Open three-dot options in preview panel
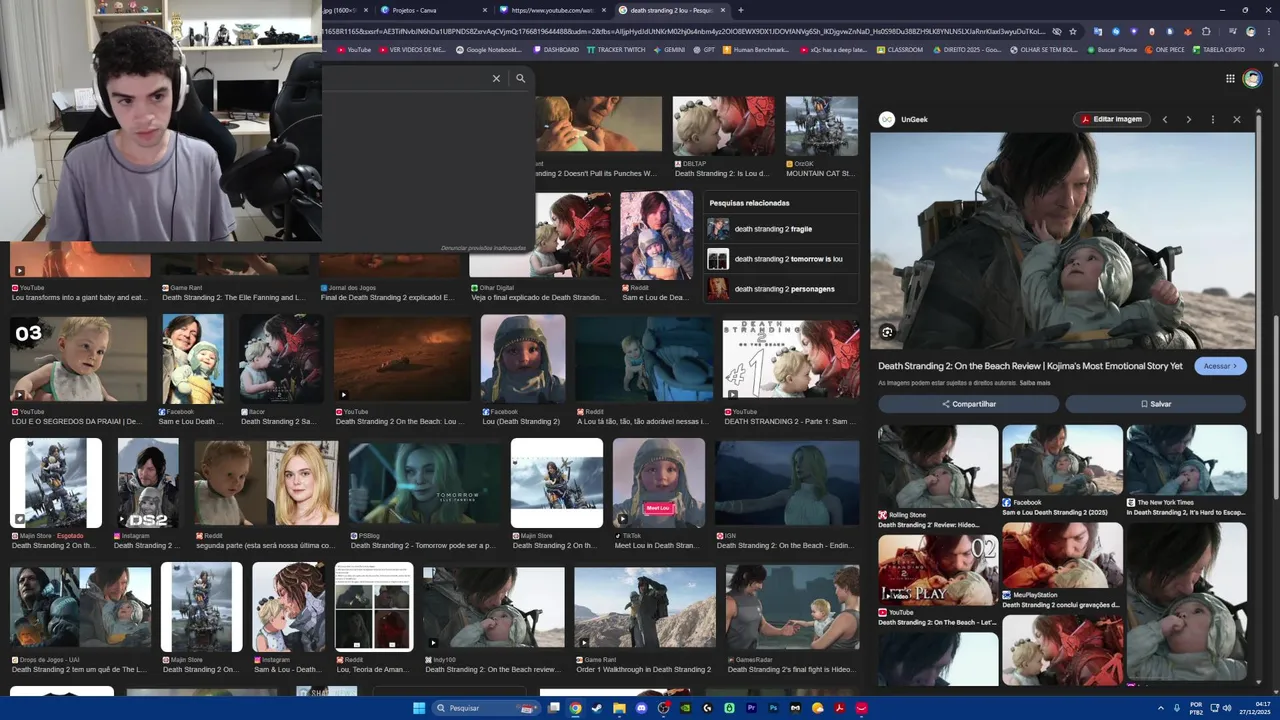Image resolution: width=1280 pixels, height=720 pixels. click(1212, 119)
